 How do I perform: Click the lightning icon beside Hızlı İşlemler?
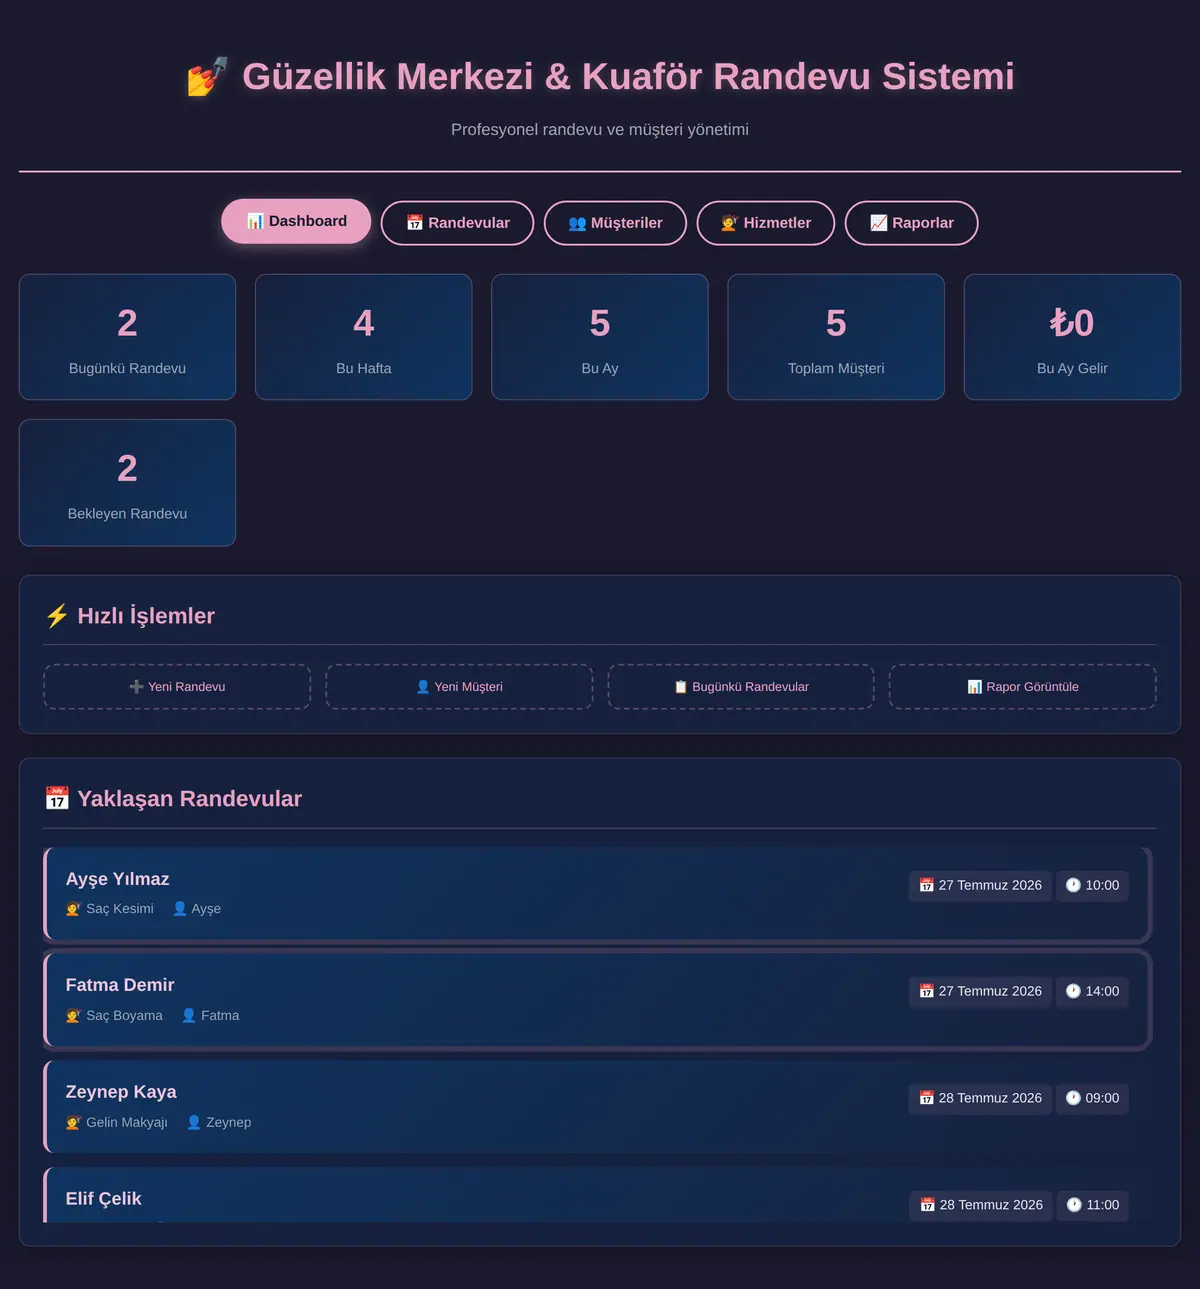click(57, 616)
